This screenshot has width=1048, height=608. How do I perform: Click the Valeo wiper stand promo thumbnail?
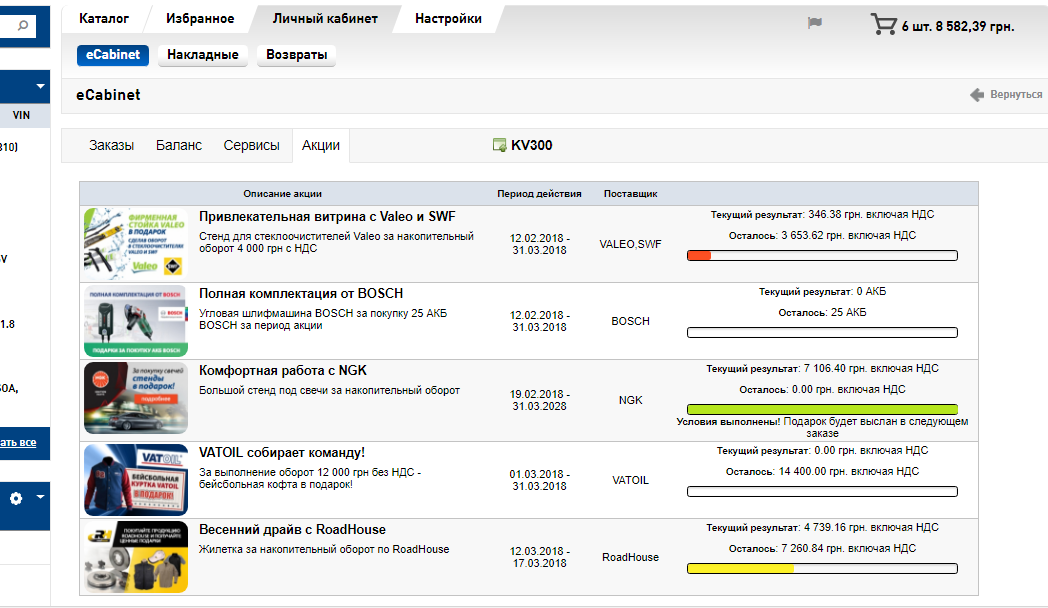136,243
